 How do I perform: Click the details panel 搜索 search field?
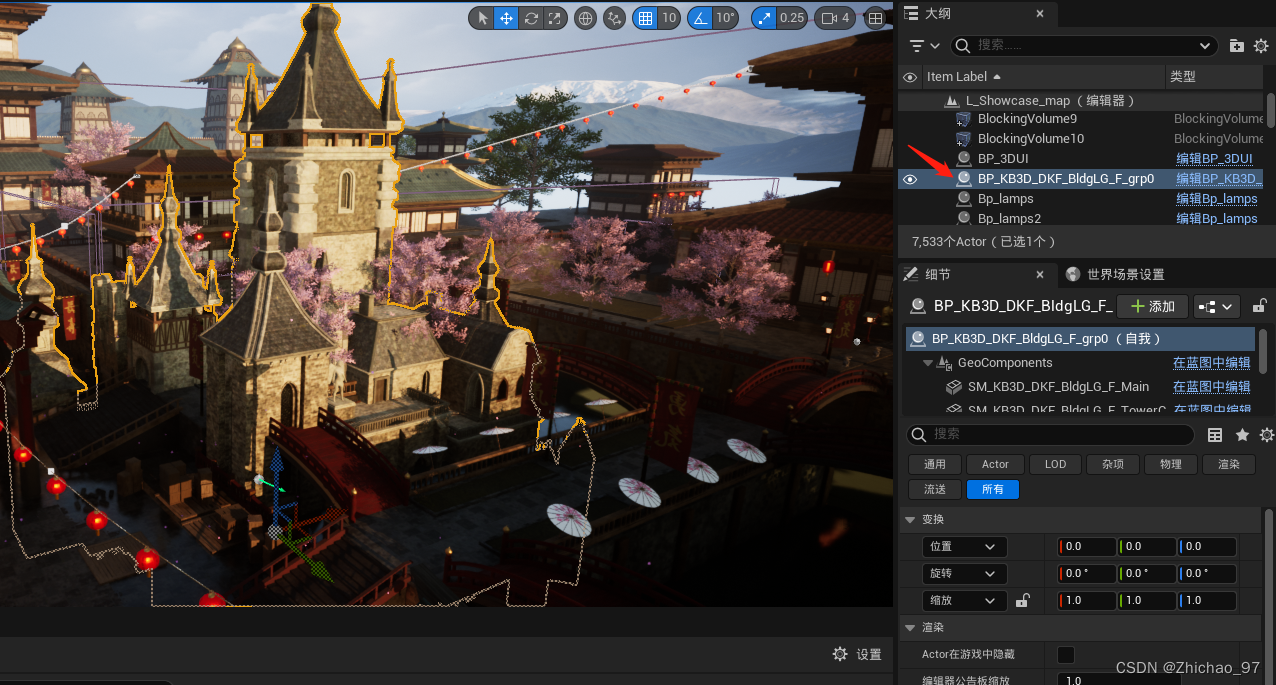(1050, 434)
